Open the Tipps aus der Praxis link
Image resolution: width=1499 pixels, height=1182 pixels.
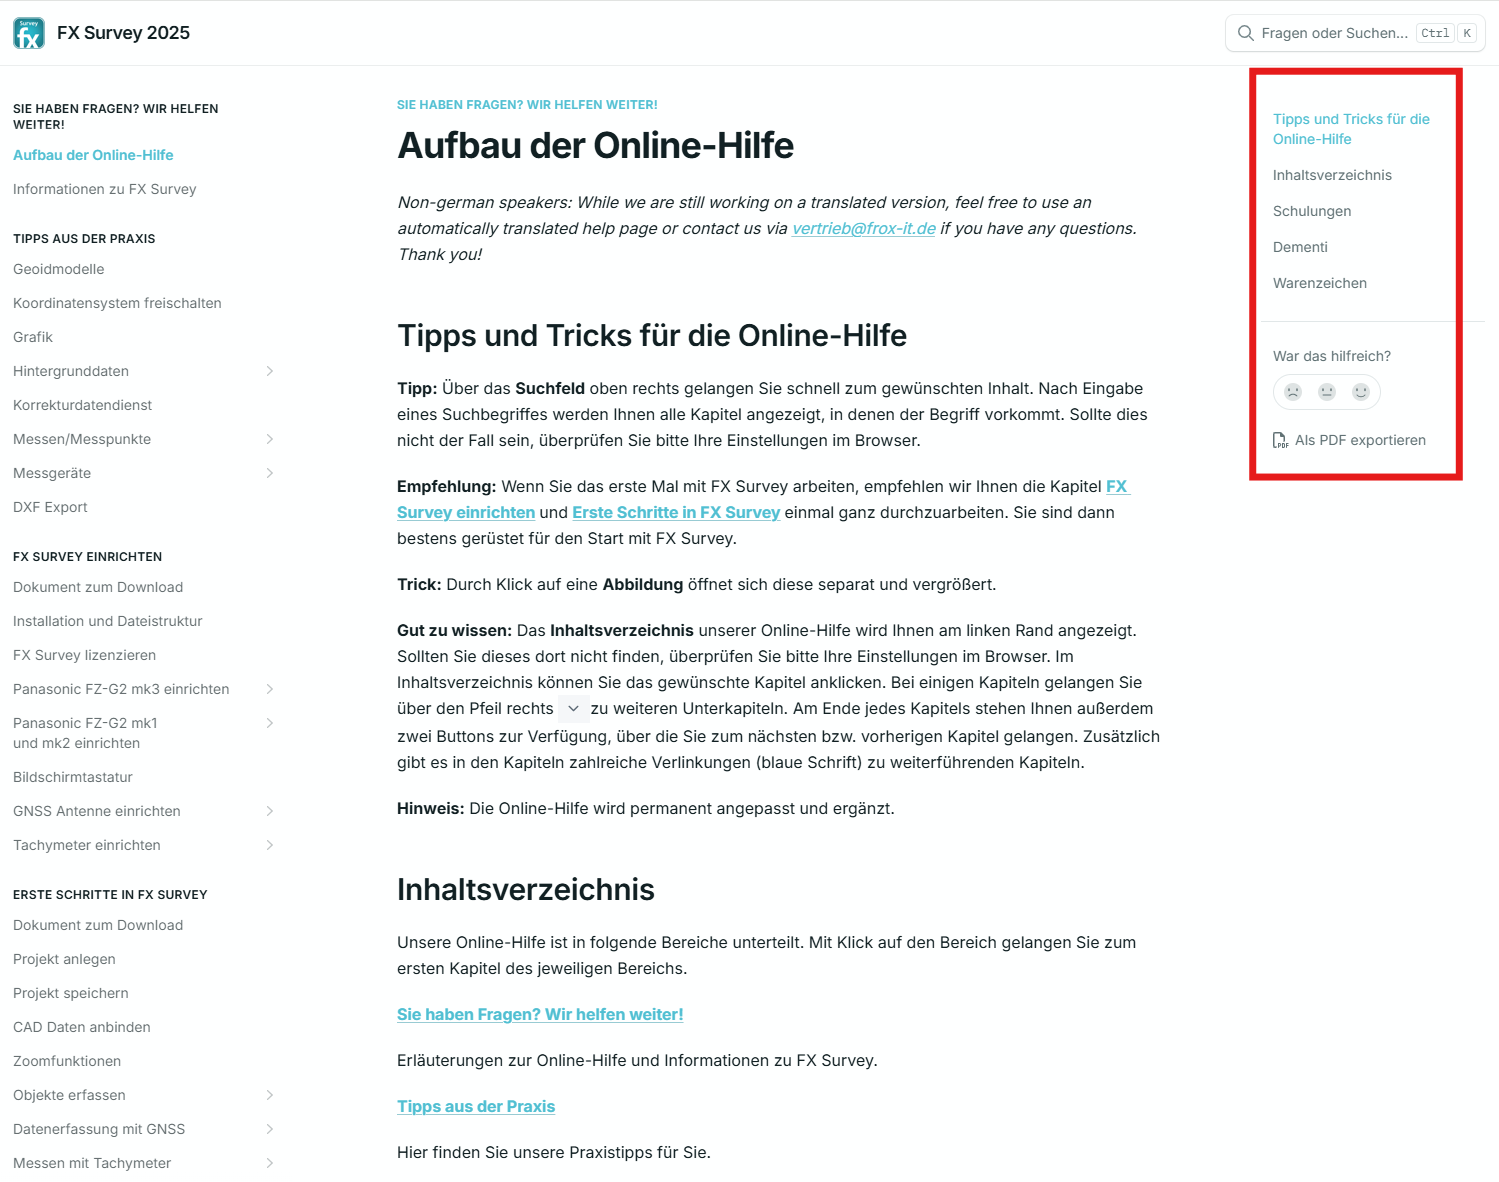[476, 1106]
